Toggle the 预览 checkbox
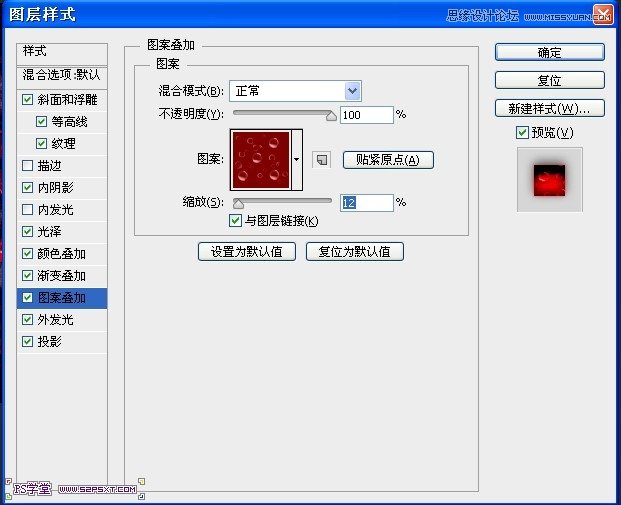Screen dimensions: 621x505 point(522,133)
